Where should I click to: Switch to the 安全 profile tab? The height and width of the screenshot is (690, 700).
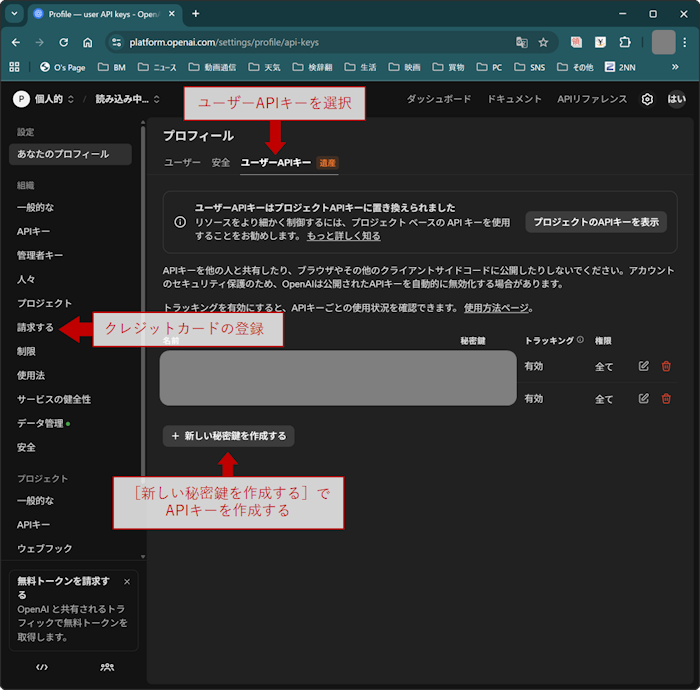[221, 162]
